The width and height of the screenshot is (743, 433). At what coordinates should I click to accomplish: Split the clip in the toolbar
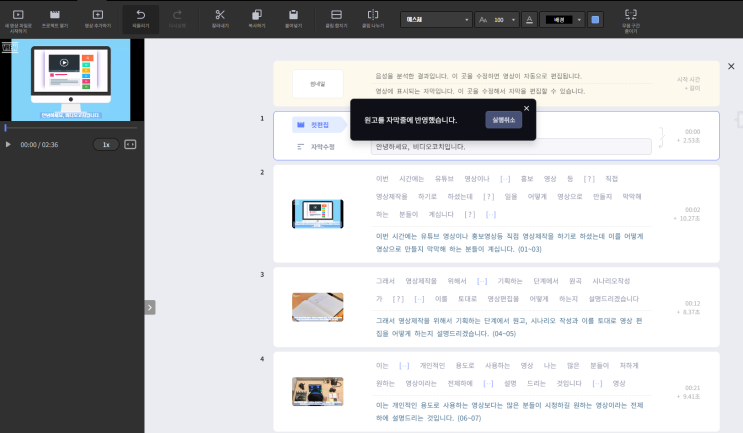[x=373, y=19]
